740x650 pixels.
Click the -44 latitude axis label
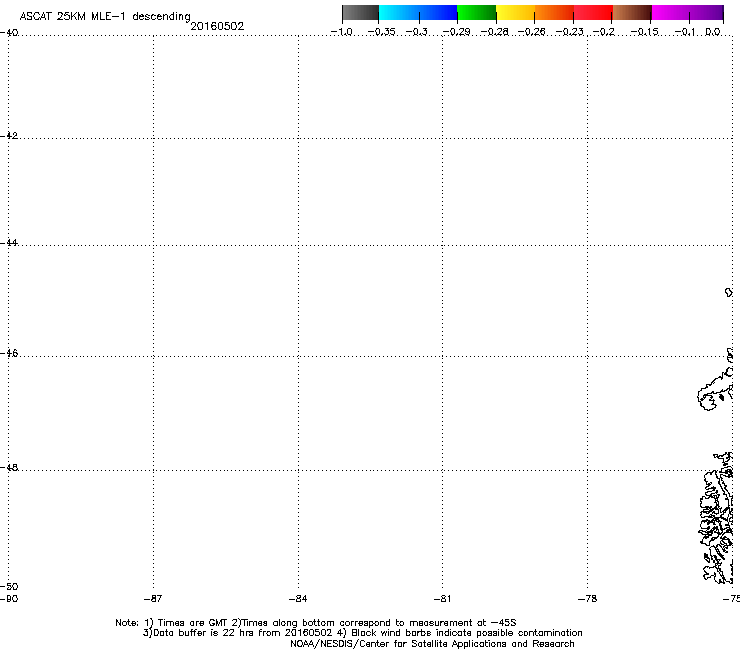click(x=9, y=243)
